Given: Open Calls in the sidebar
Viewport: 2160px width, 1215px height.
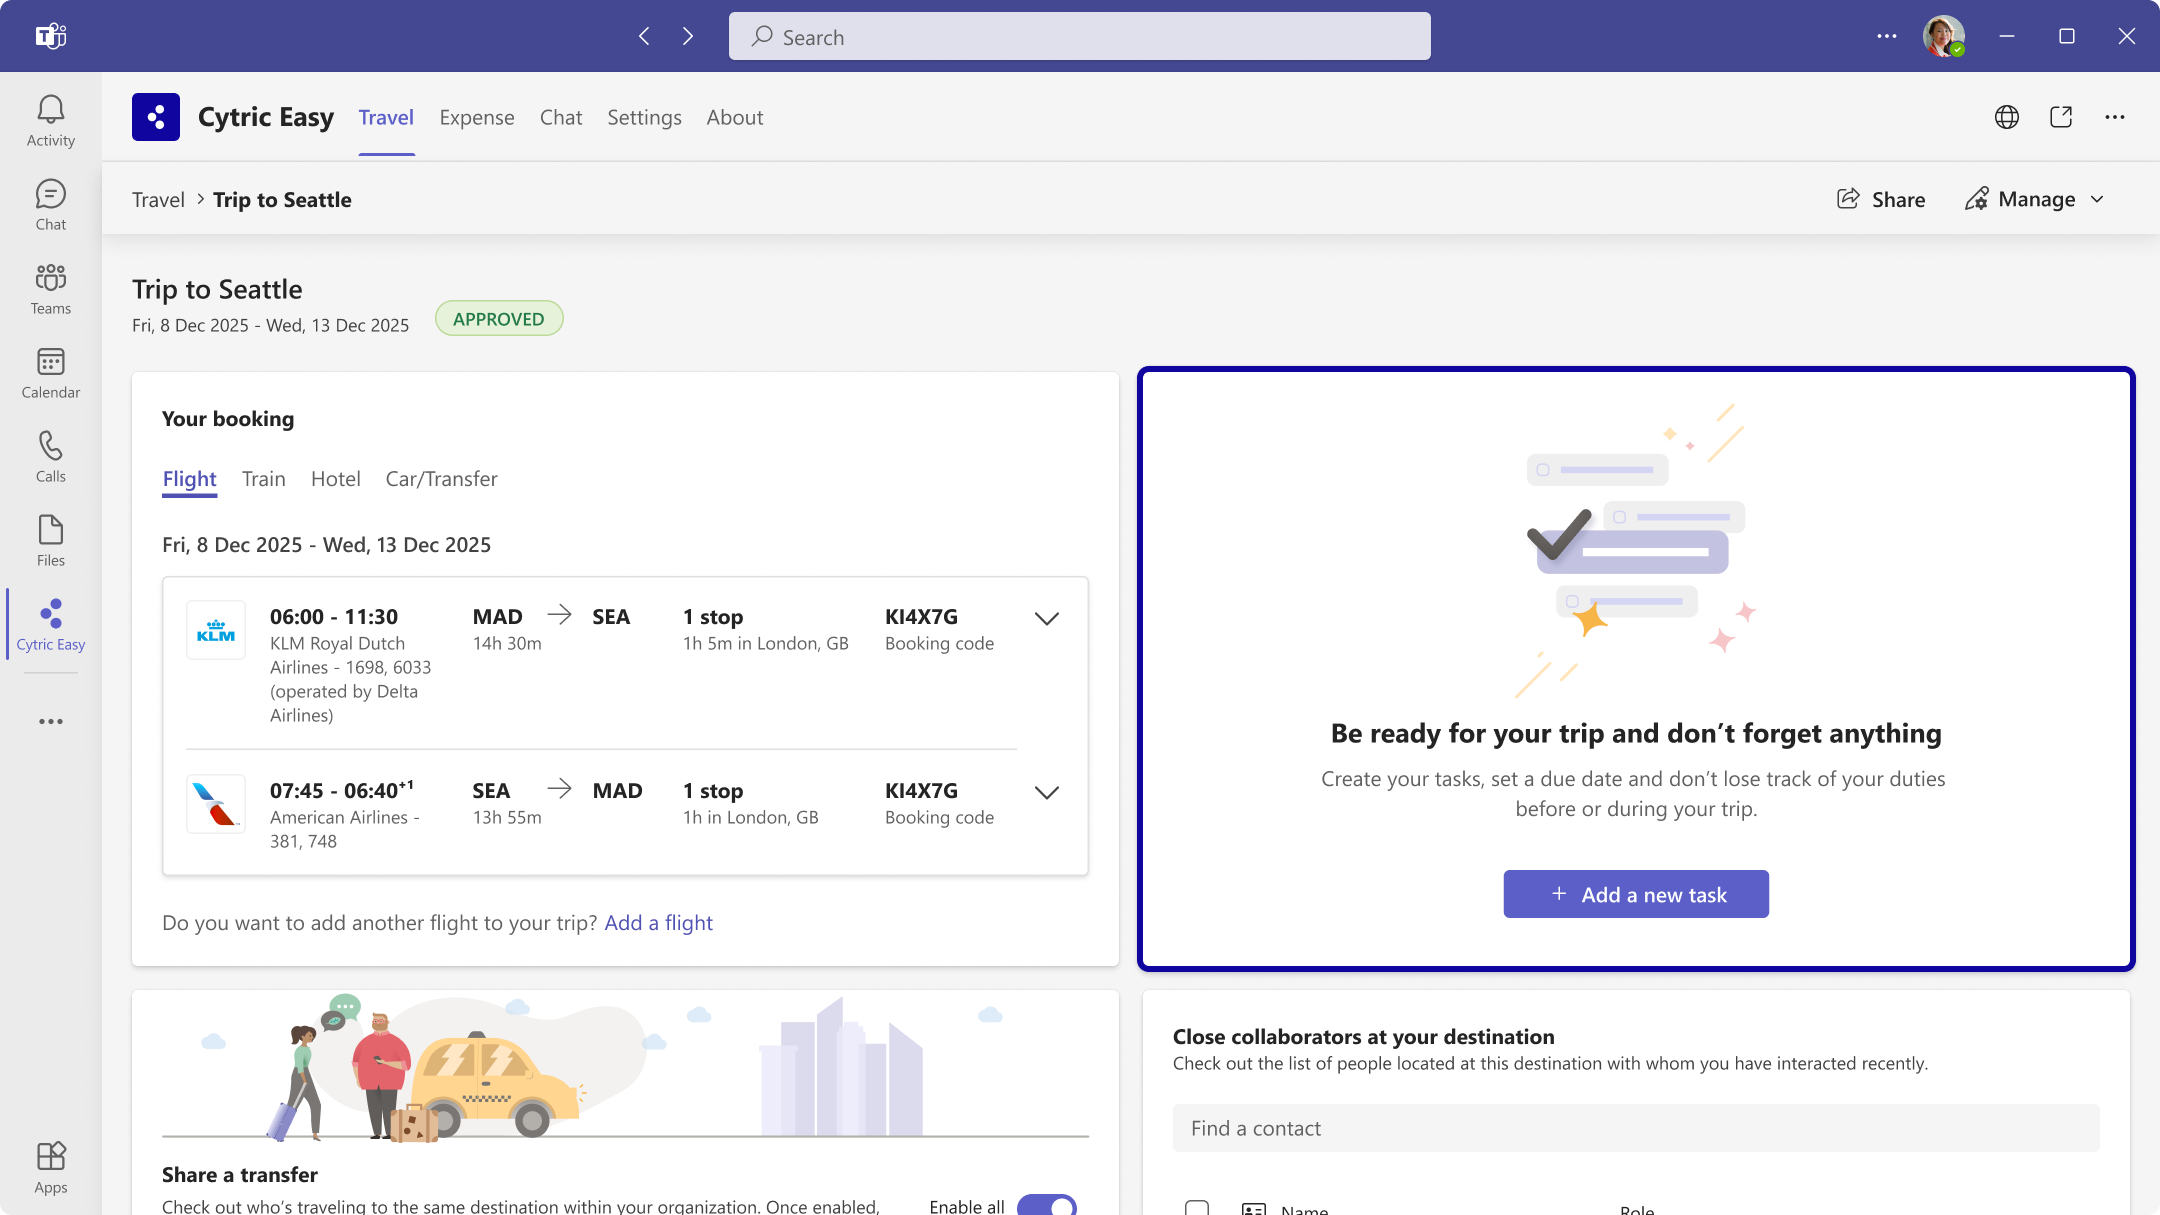Looking at the screenshot, I should click(x=50, y=455).
